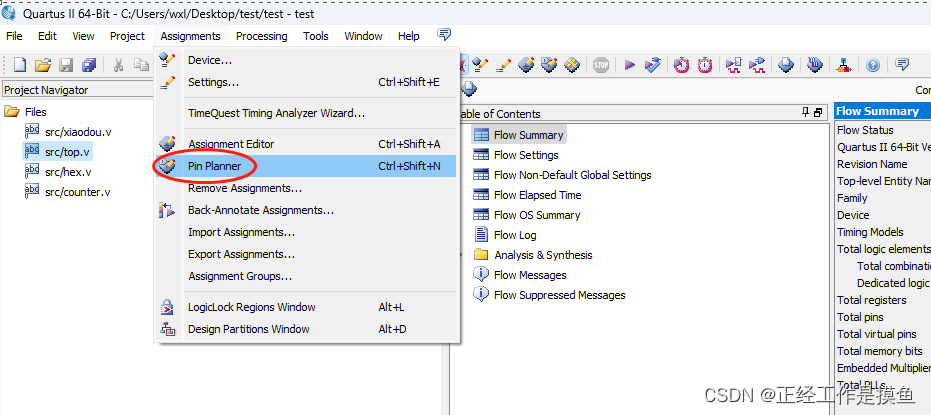Select Assignment Groups... menu entry
The width and height of the screenshot is (931, 415).
[307, 276]
